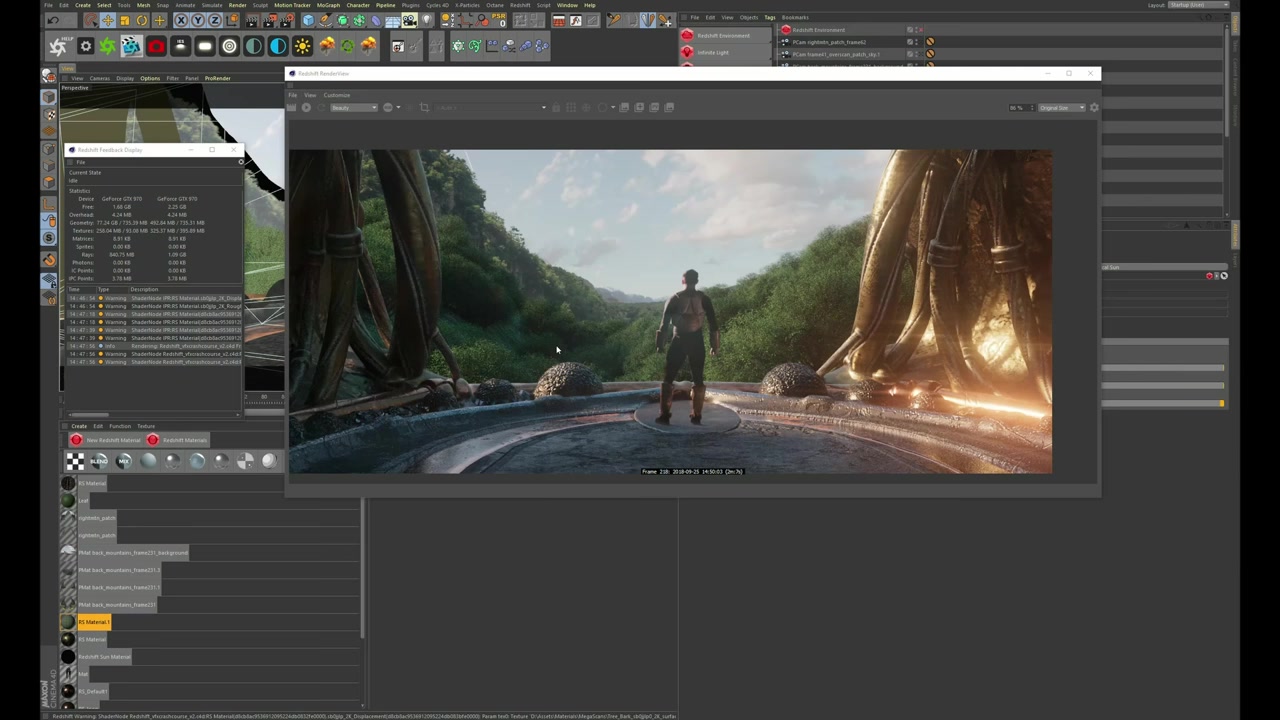Select the checkerboard material preset
This screenshot has height=720, width=1280.
click(75, 460)
